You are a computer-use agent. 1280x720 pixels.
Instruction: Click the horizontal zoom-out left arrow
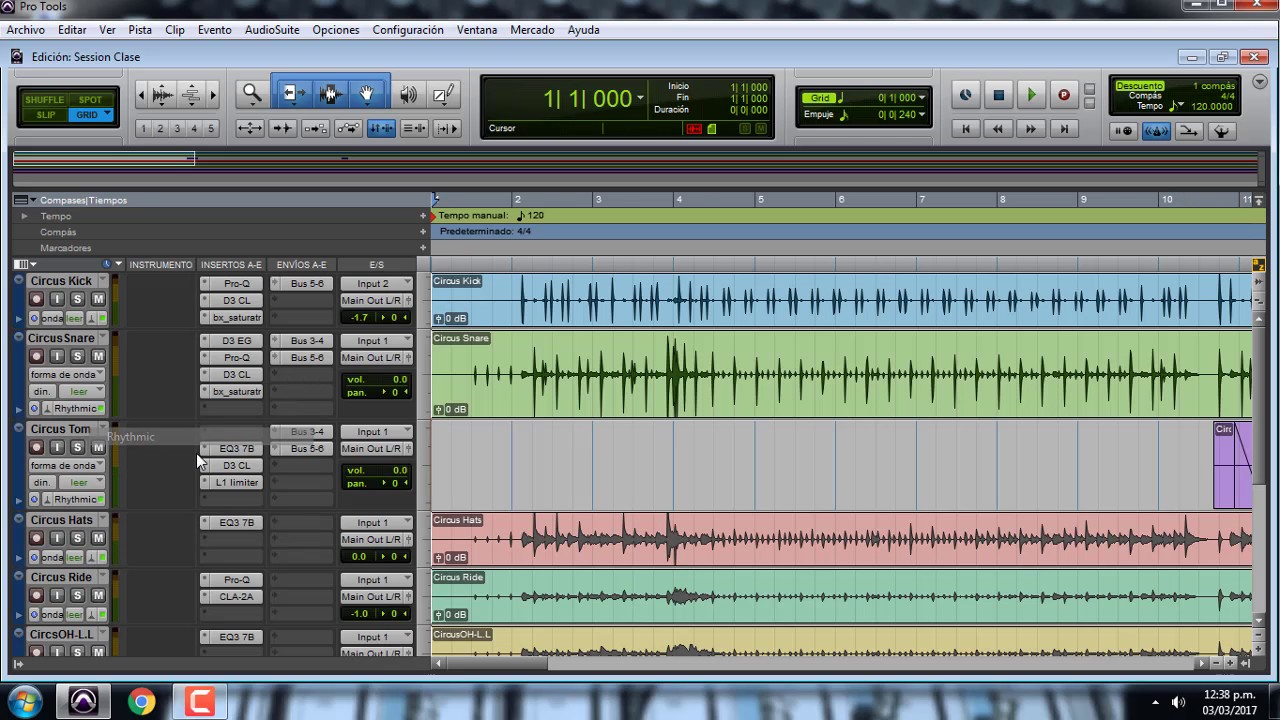point(141,95)
